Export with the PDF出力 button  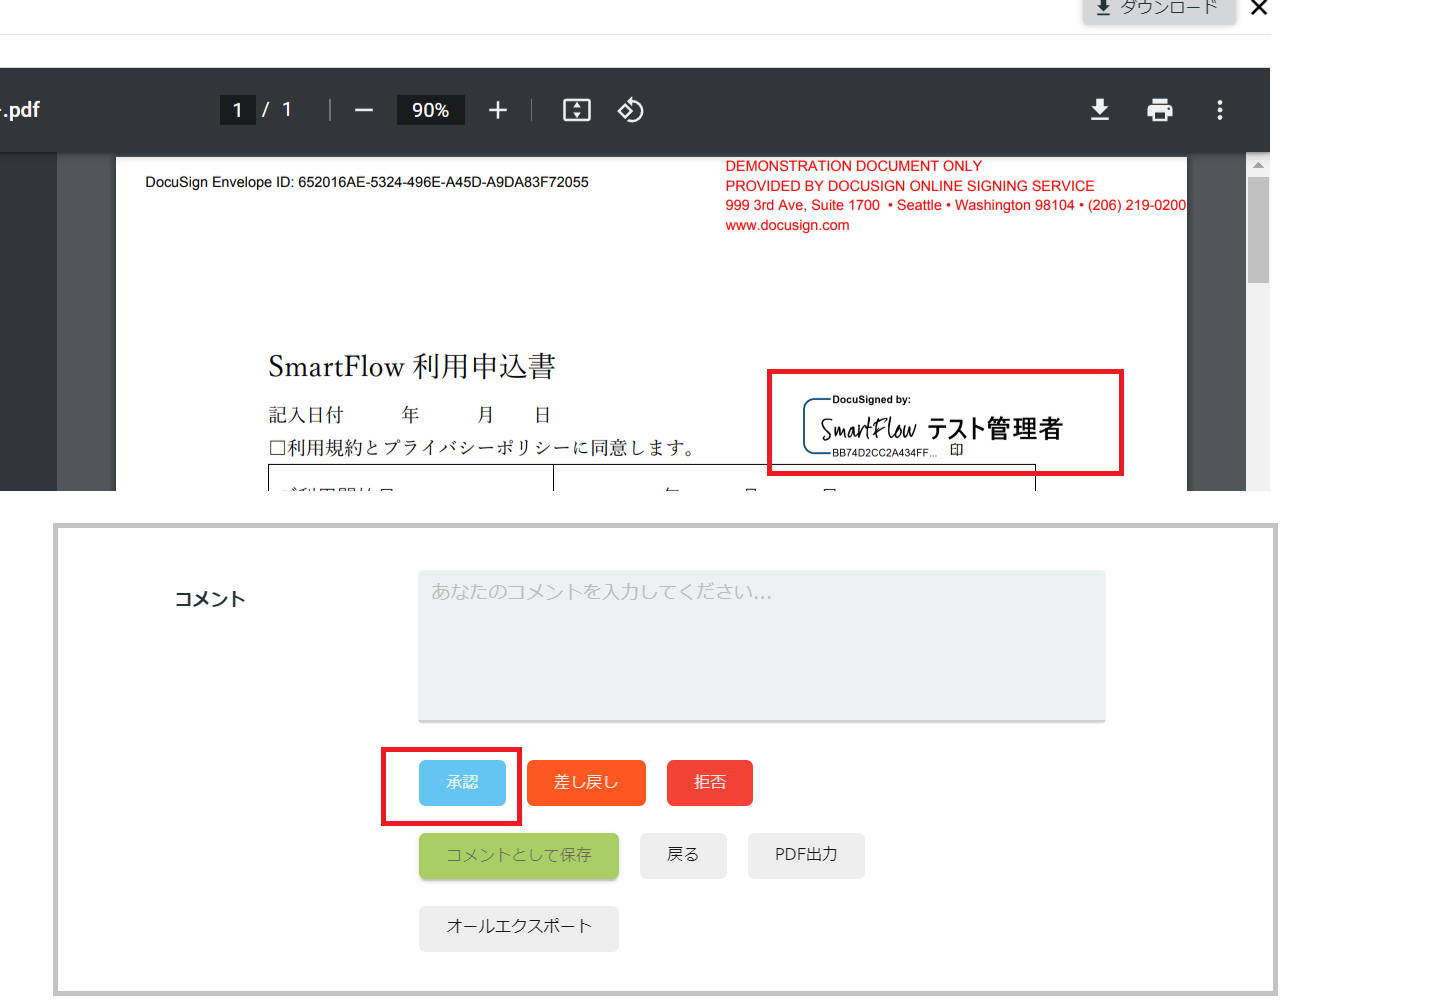coord(806,856)
